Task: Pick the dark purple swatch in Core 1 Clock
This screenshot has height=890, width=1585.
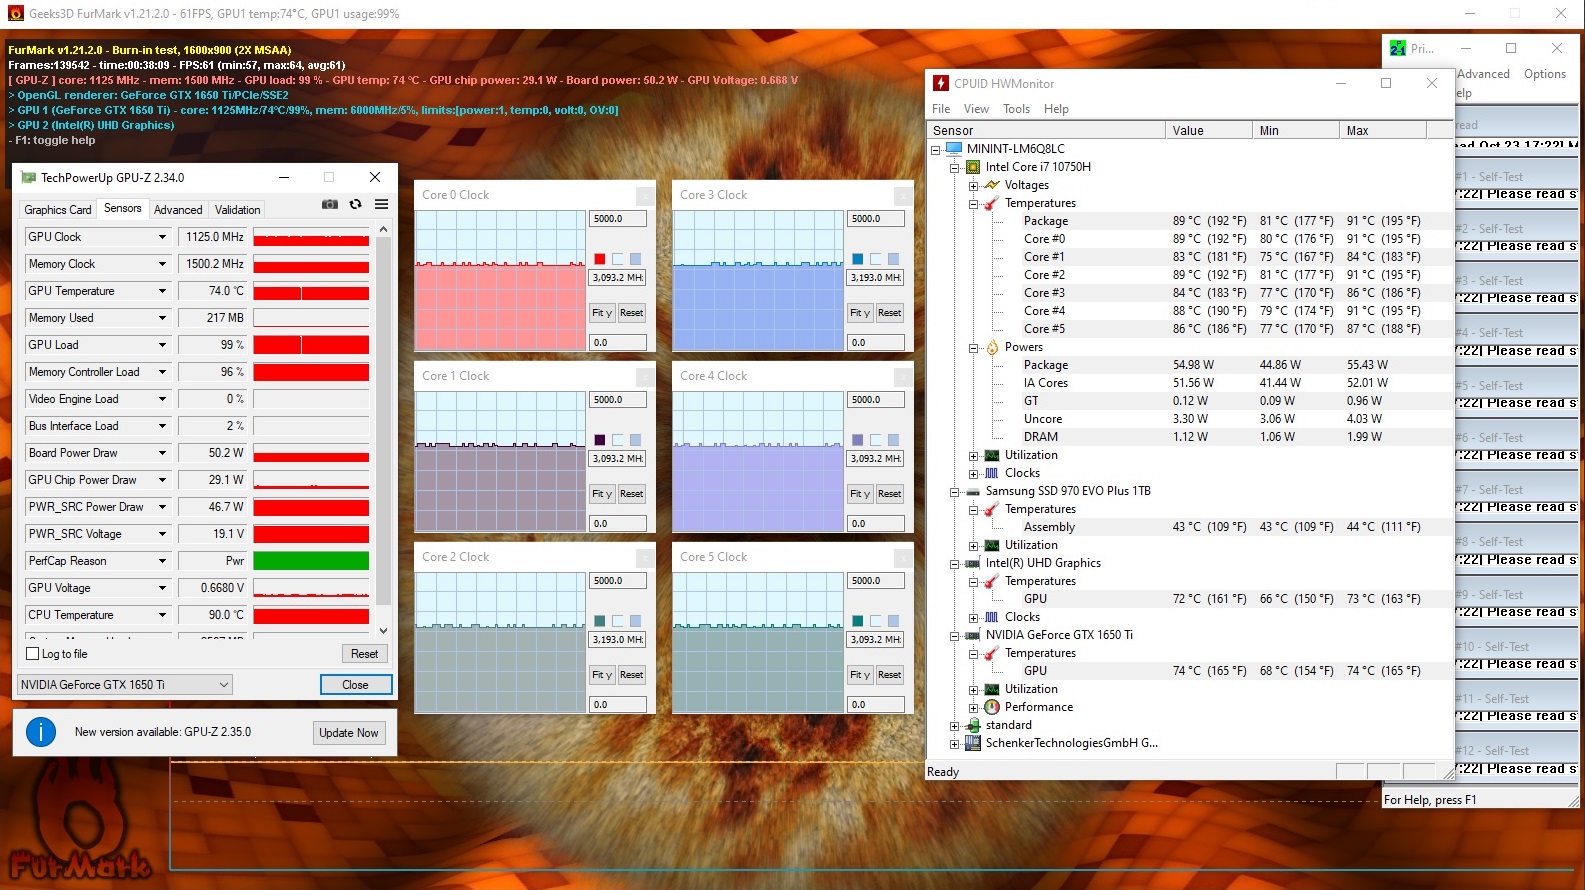Action: point(599,440)
